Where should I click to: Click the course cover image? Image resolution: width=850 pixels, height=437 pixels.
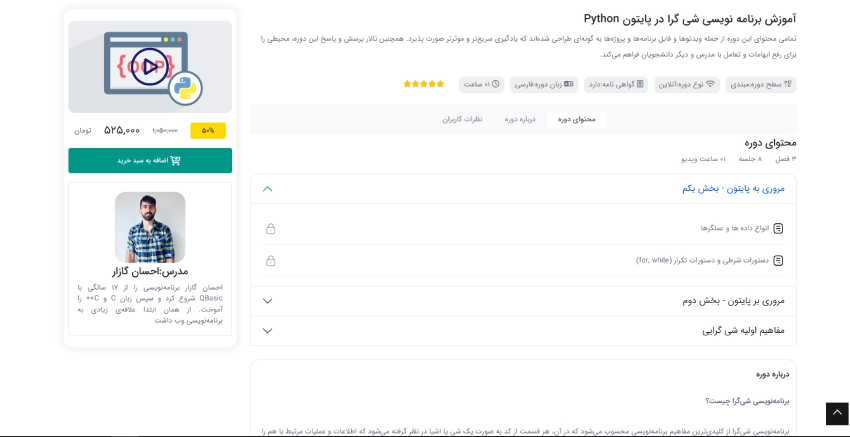[150, 67]
